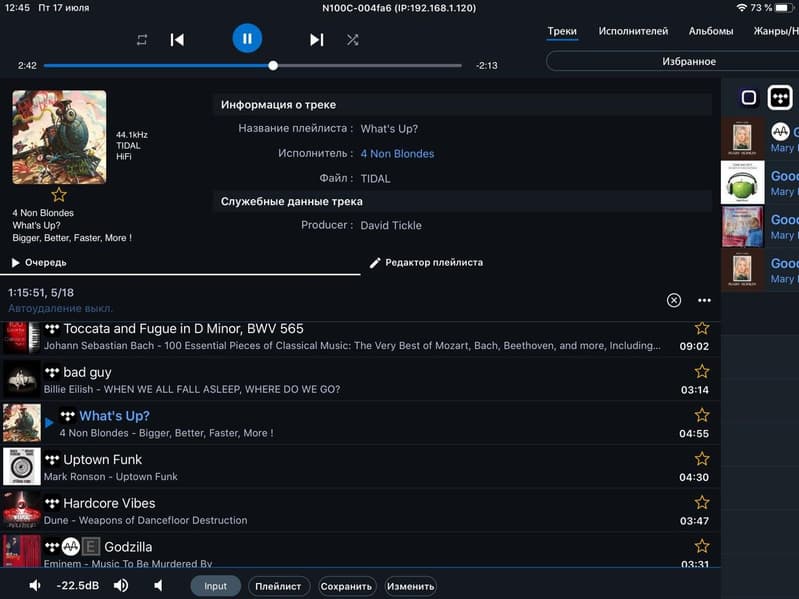This screenshot has width=799, height=599.
Task: Star Toccata and Fugue track
Action: coord(702,328)
